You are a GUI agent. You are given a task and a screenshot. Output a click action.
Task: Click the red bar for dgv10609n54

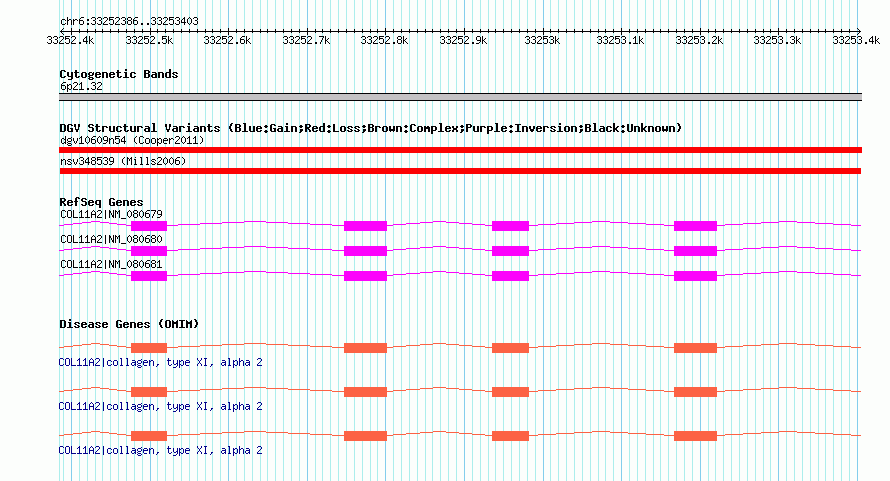460,150
